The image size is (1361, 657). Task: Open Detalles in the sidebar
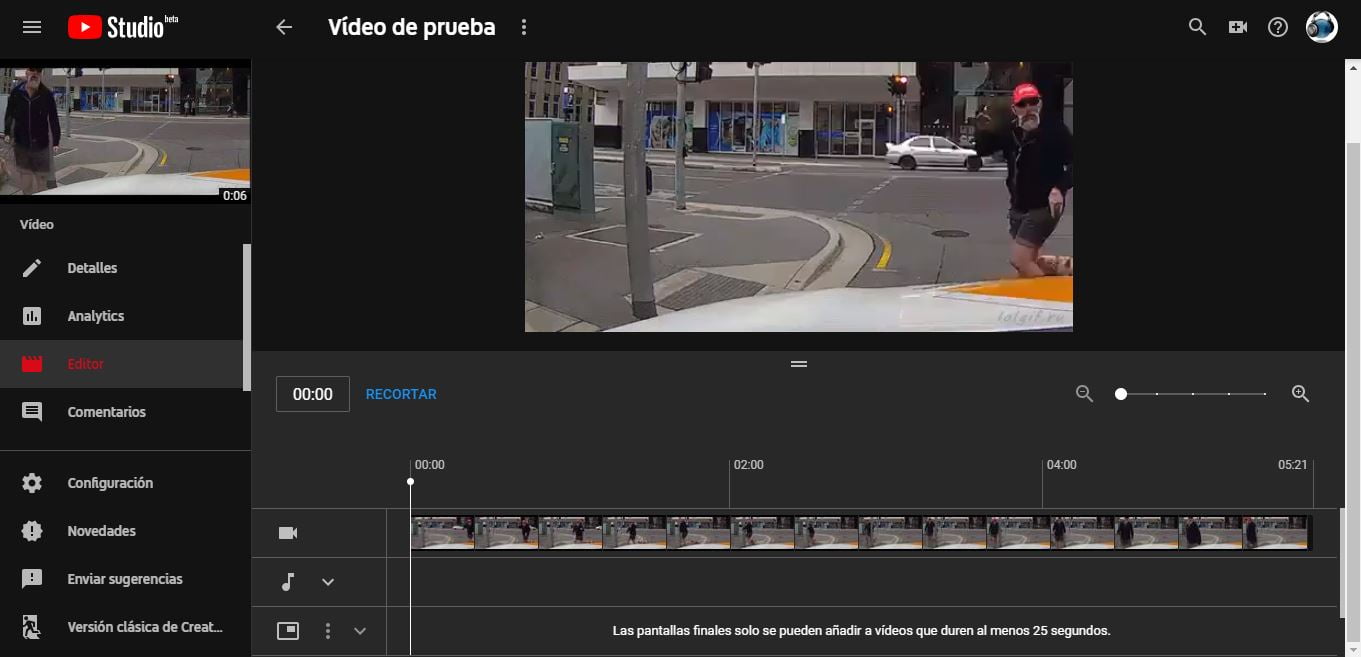pyautogui.click(x=92, y=268)
